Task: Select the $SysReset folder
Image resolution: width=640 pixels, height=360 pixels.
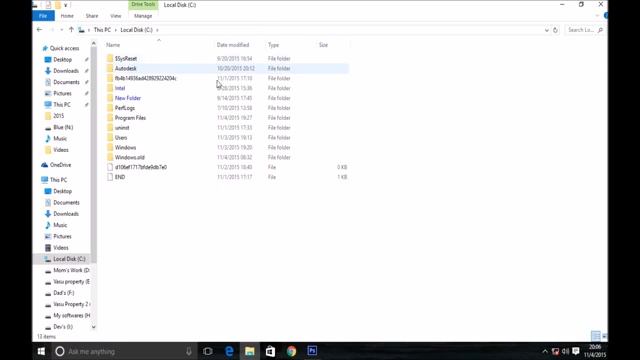Action: coord(126,59)
